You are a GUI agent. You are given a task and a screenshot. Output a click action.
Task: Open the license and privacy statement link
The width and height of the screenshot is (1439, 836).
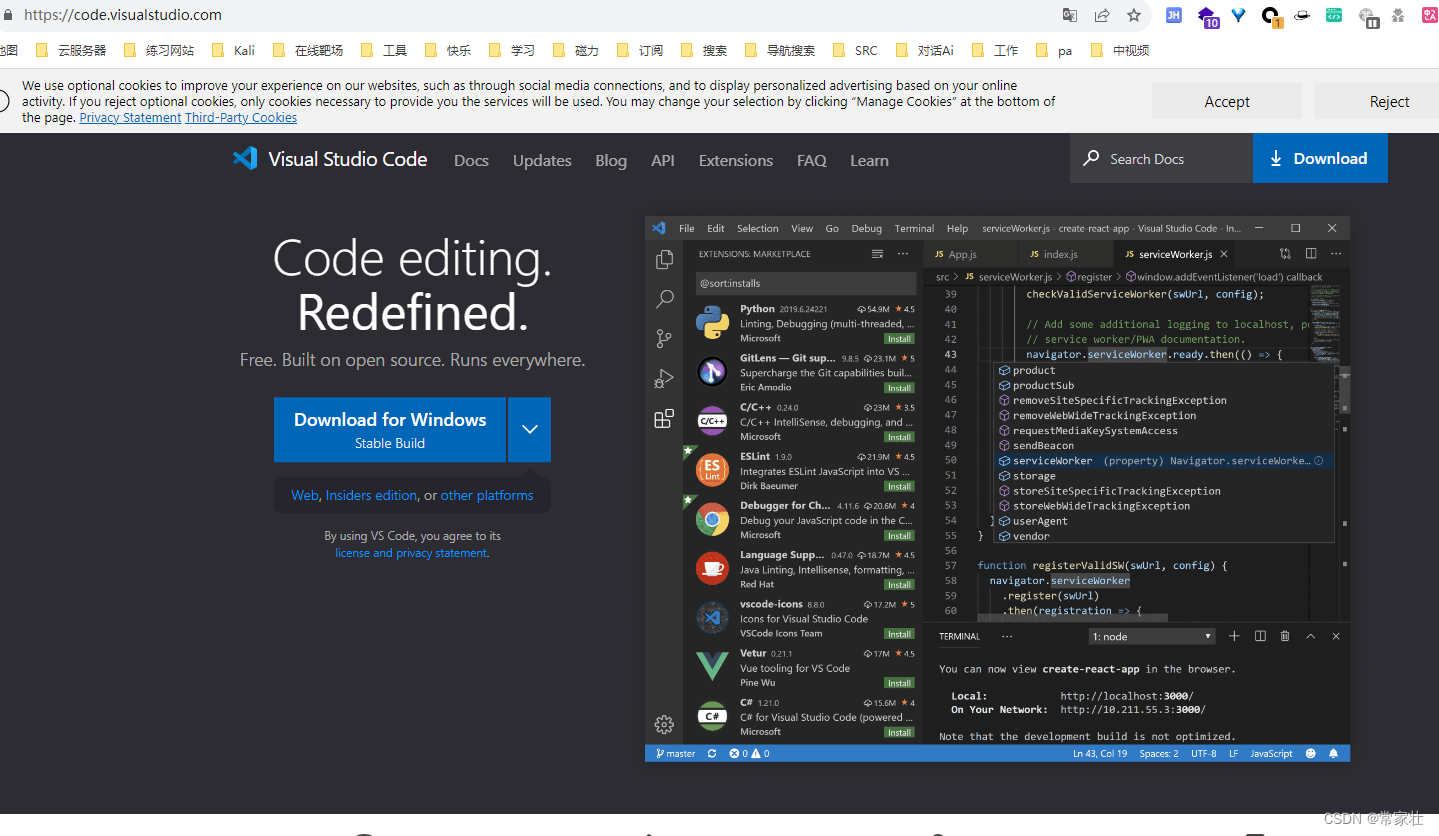(411, 553)
